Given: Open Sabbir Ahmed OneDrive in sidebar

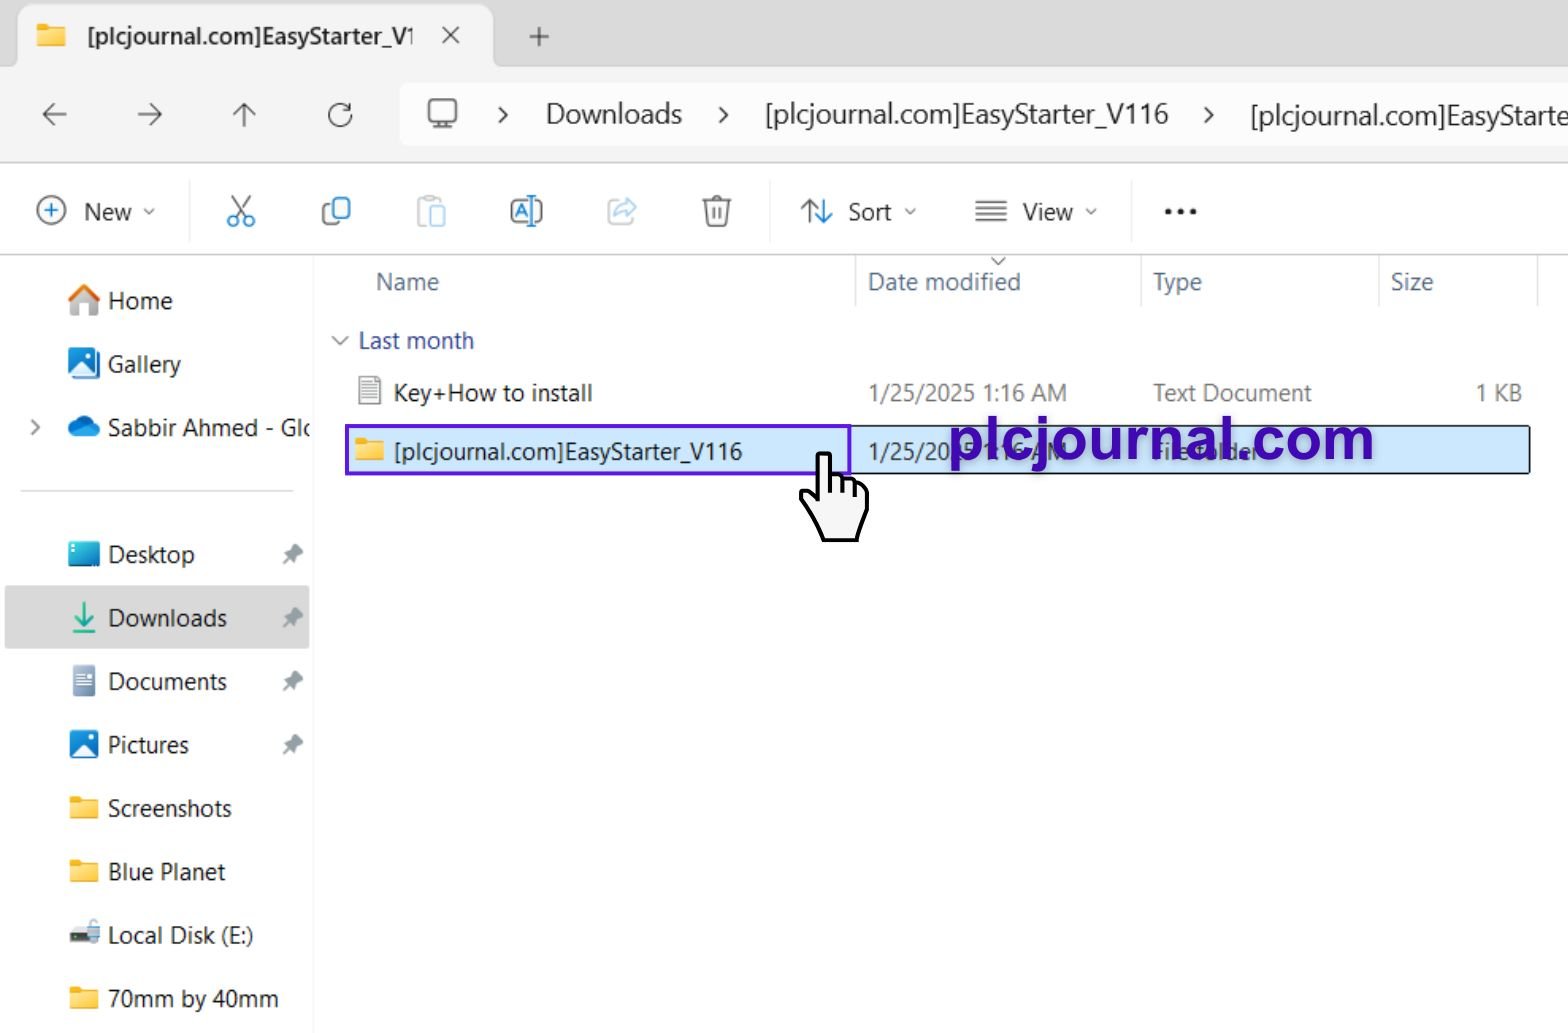Looking at the screenshot, I should (188, 428).
